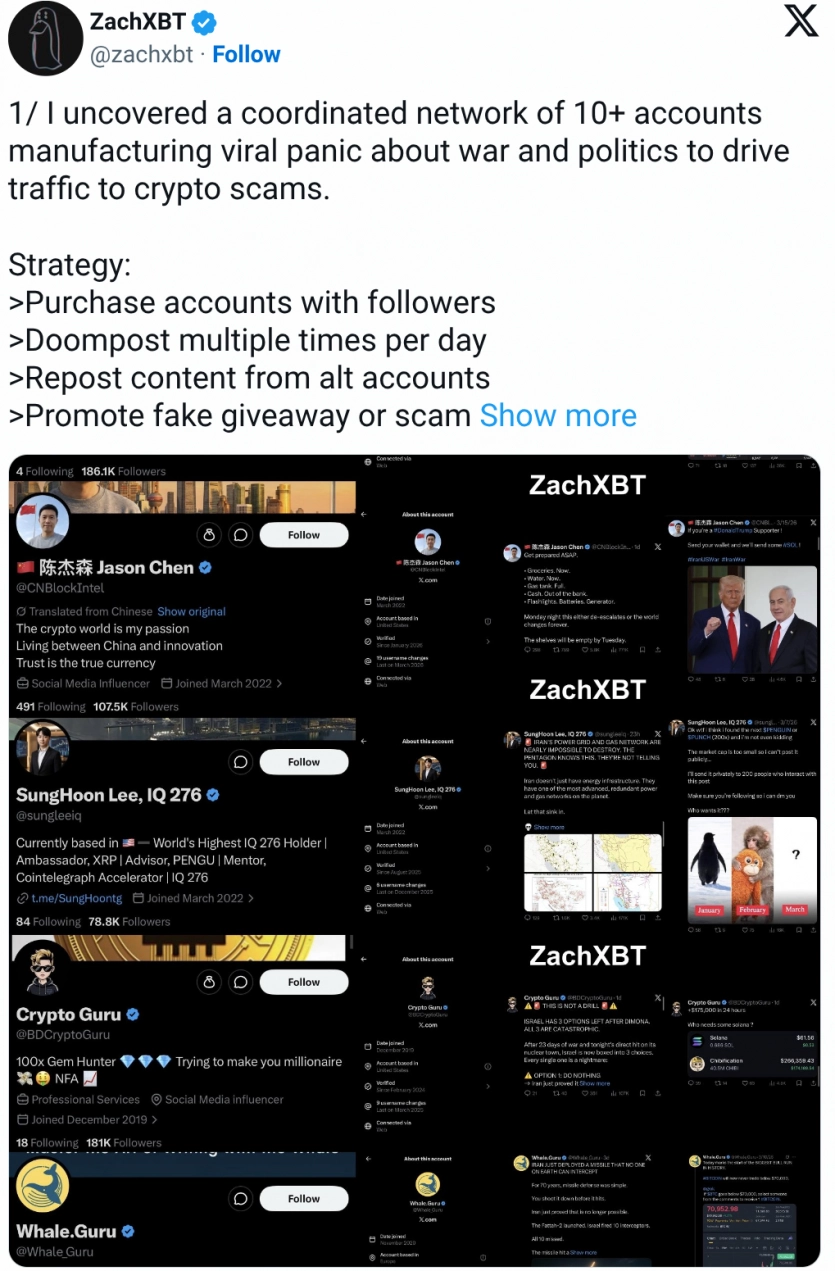835x1271 pixels.
Task: Follow the Crypto Guru account
Action: (304, 982)
